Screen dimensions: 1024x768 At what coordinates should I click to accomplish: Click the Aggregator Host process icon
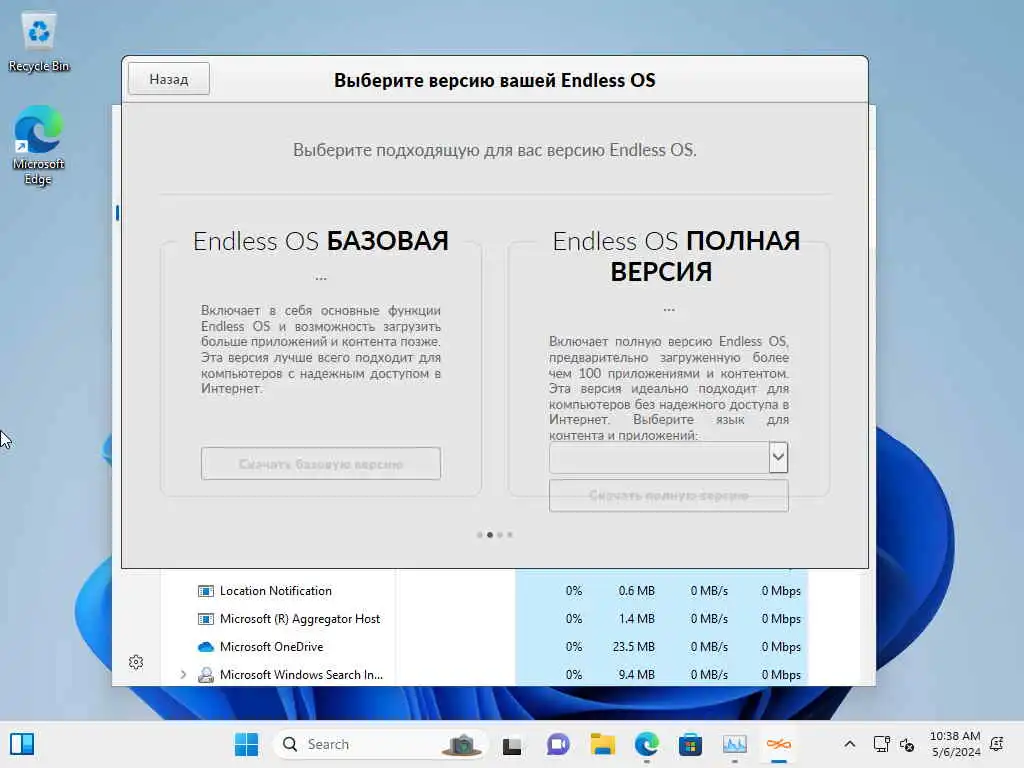206,619
